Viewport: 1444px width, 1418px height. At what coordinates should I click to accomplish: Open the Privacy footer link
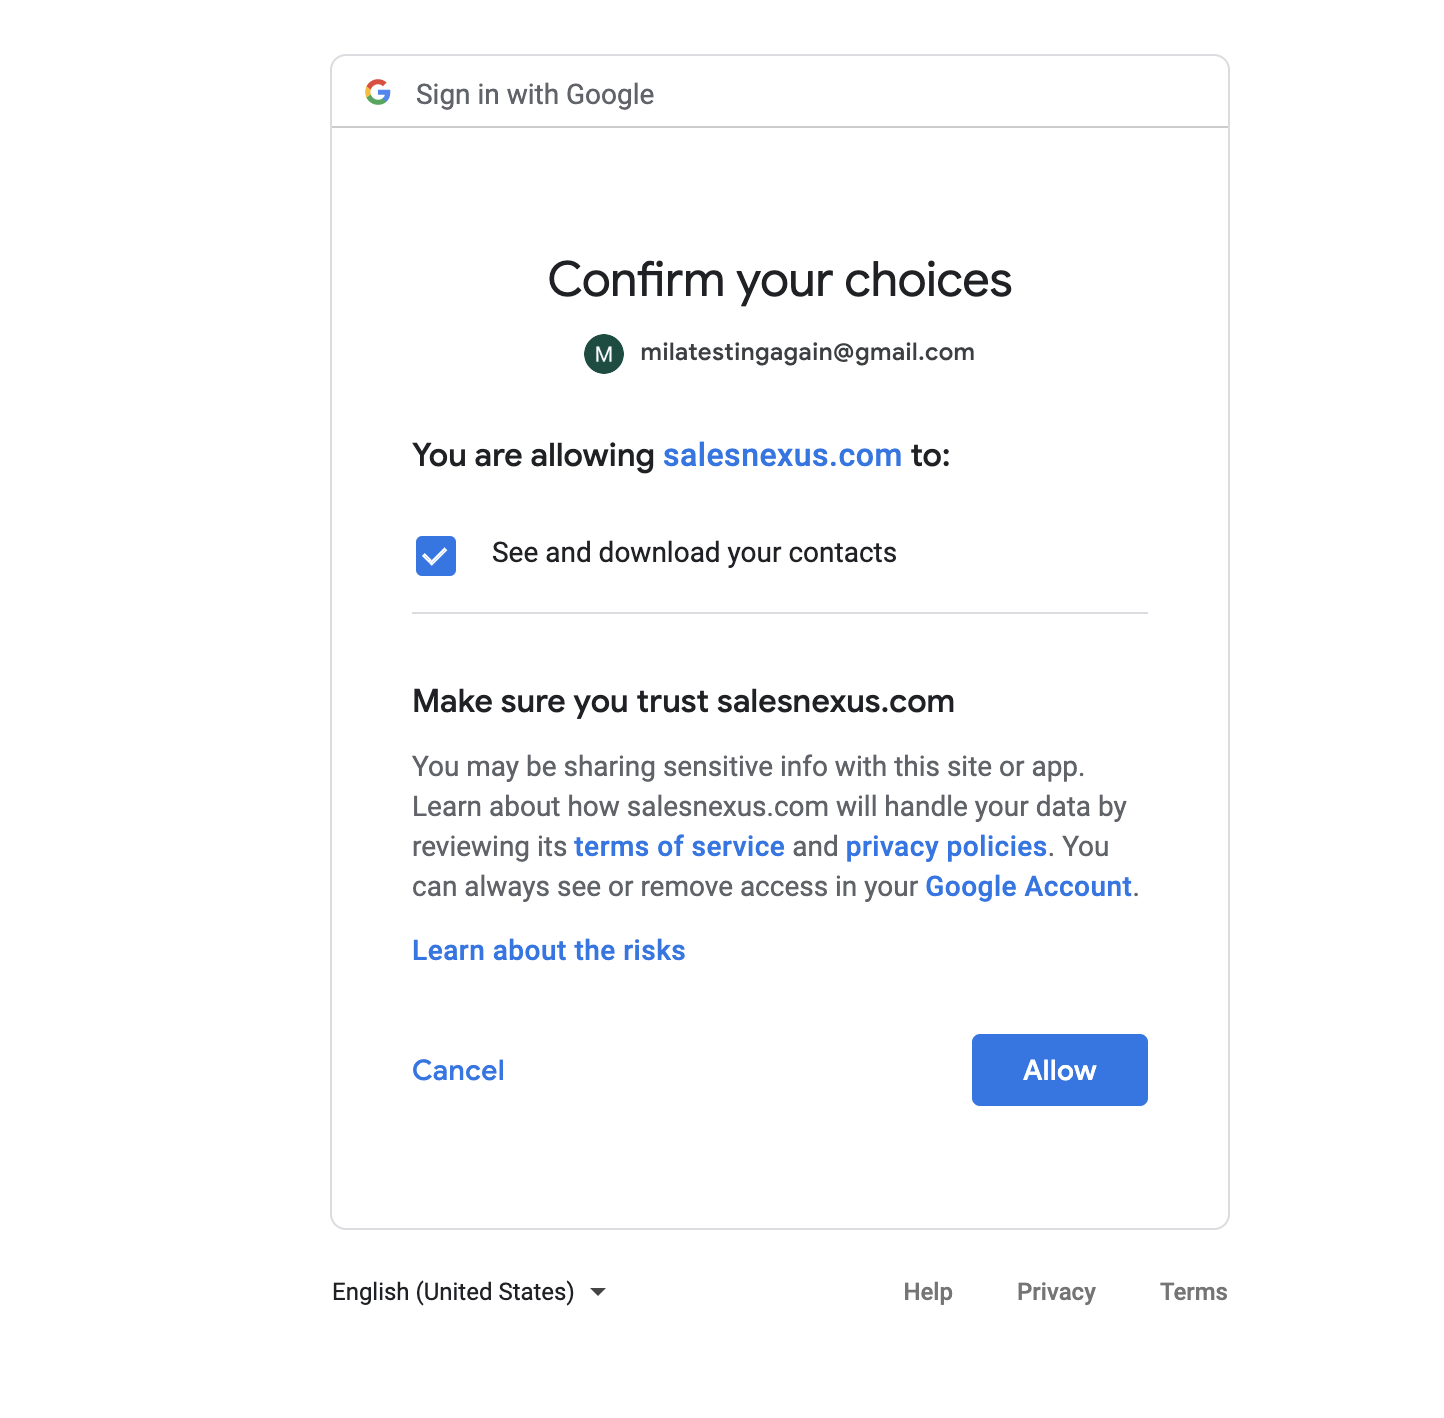(x=1056, y=1292)
